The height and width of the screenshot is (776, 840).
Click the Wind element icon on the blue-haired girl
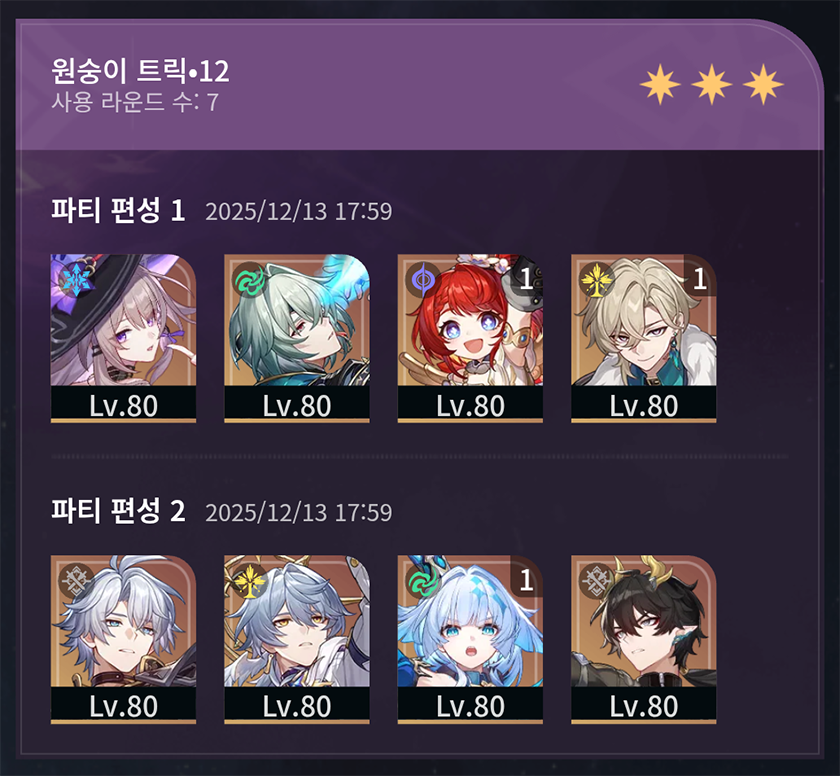422,580
